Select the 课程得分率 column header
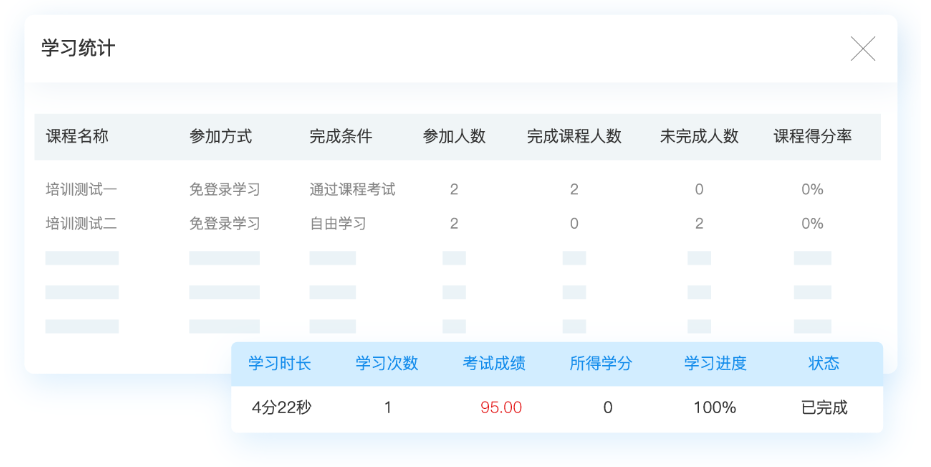This screenshot has height=467, width=931. [x=812, y=136]
